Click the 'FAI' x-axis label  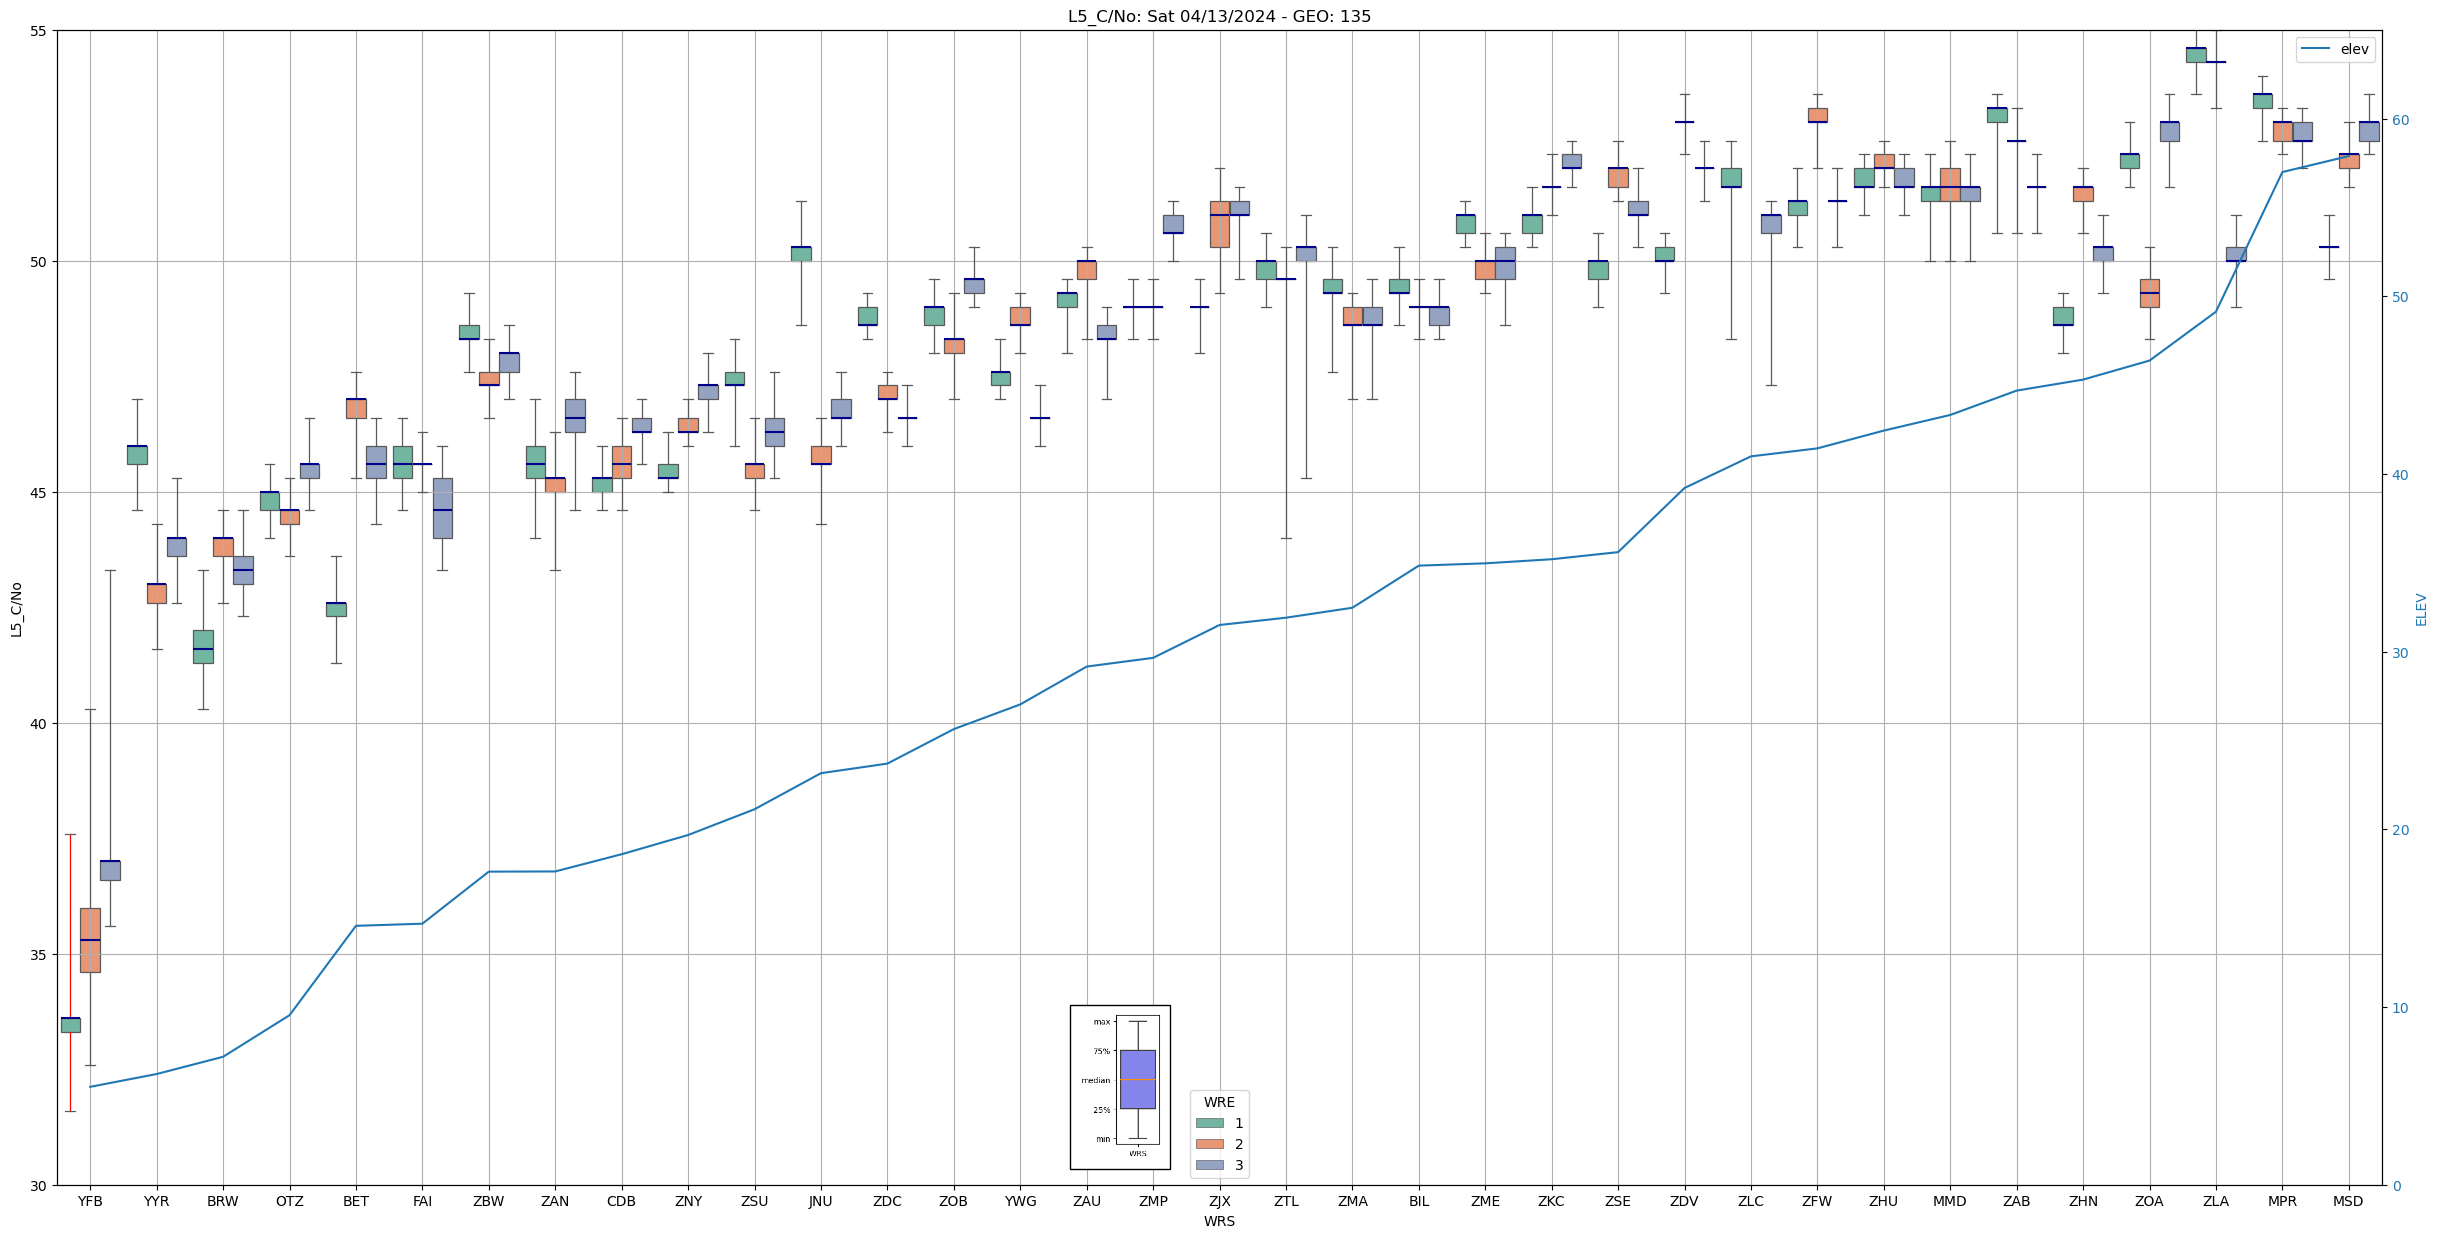(423, 1202)
